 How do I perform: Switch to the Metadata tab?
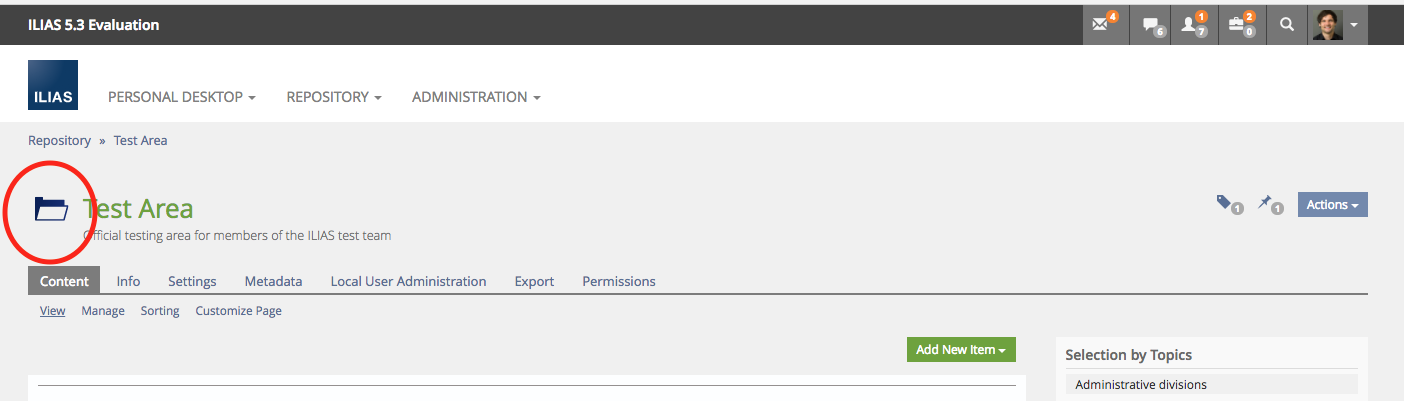[273, 281]
